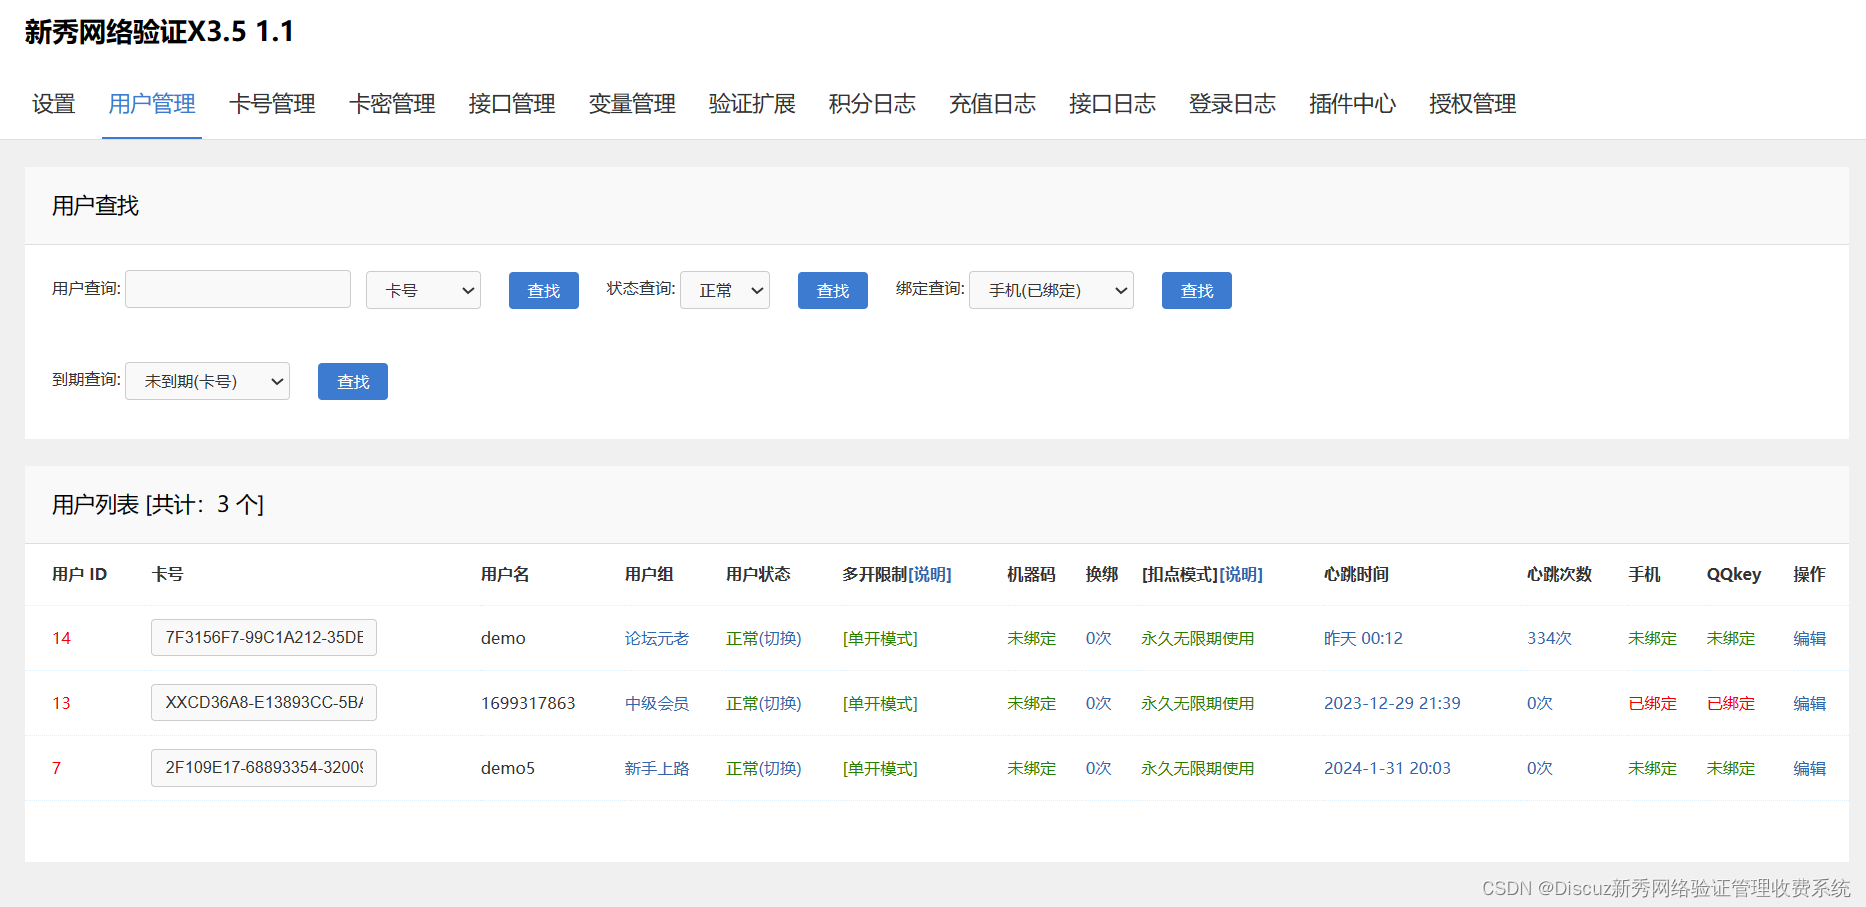Click 换绑 0次 for user demo
Image resolution: width=1866 pixels, height=907 pixels.
click(x=1098, y=638)
